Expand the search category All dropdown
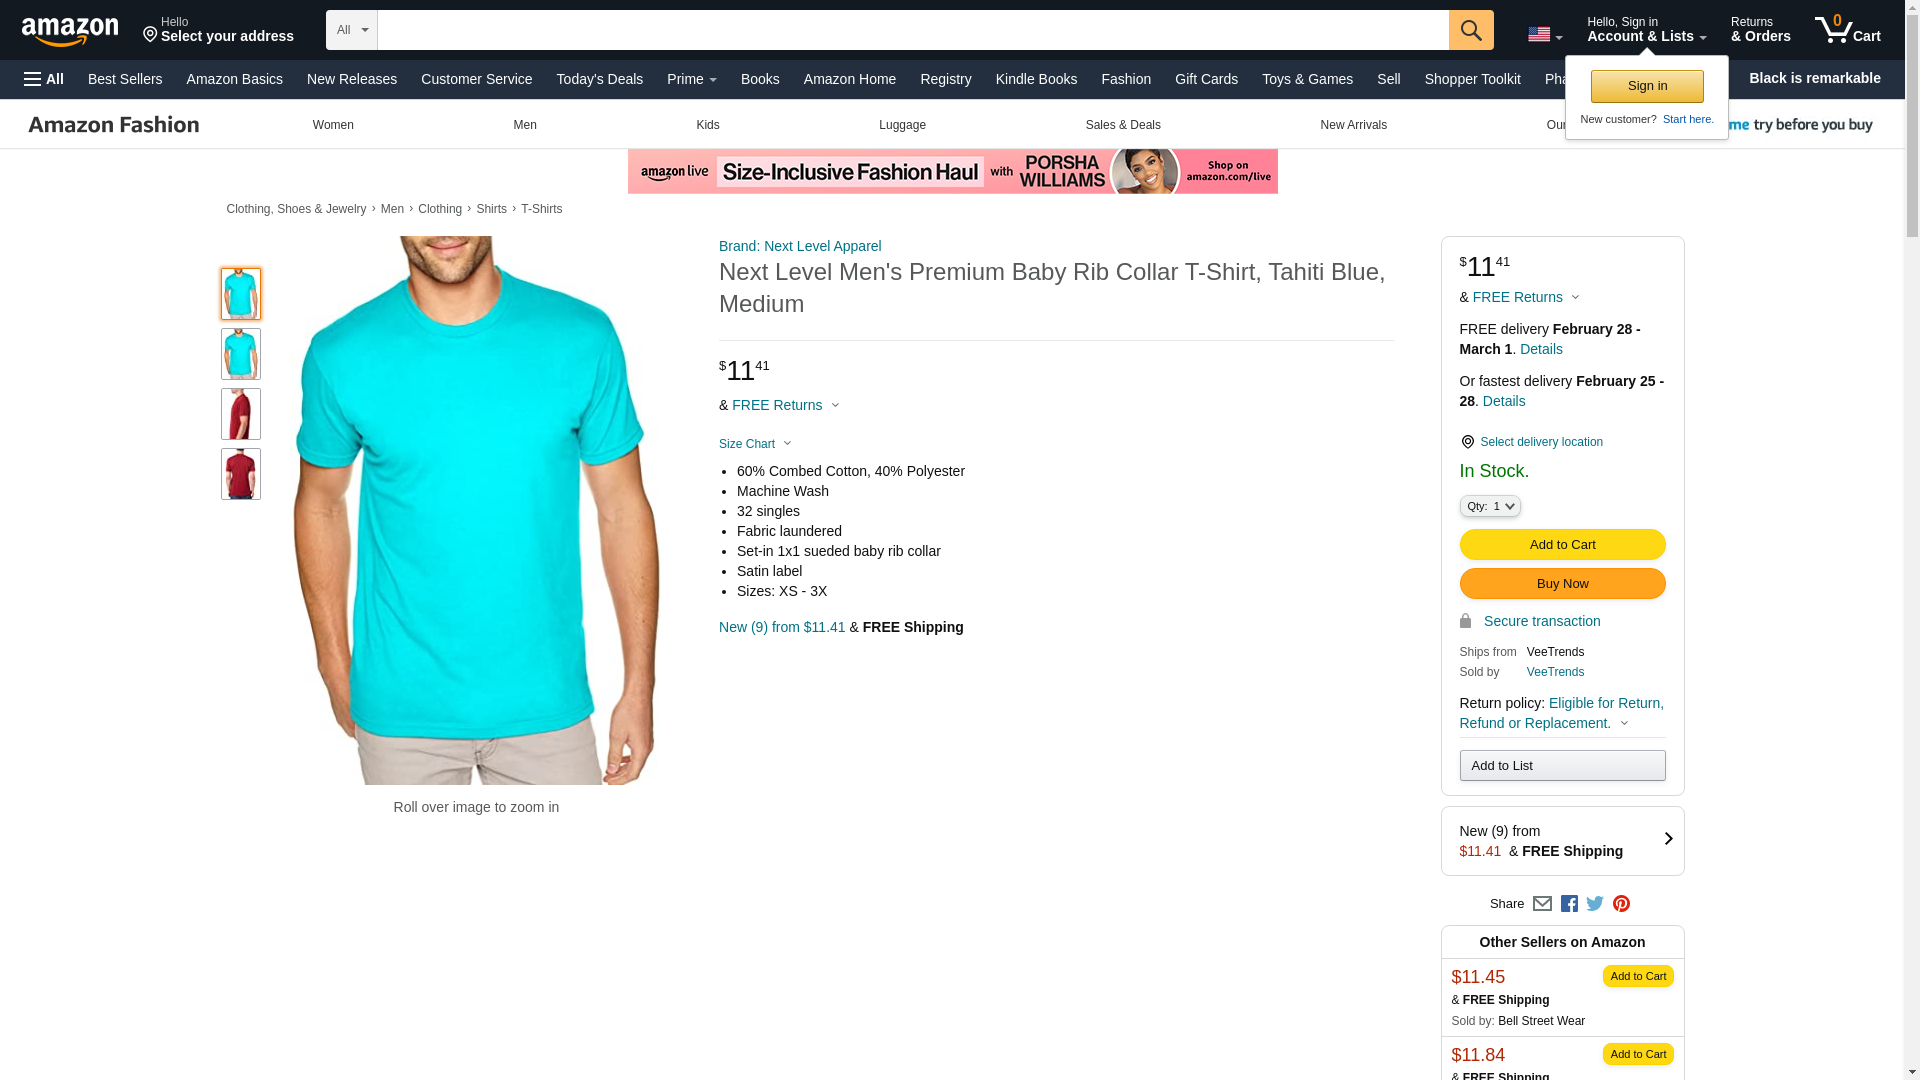 pos(351,30)
